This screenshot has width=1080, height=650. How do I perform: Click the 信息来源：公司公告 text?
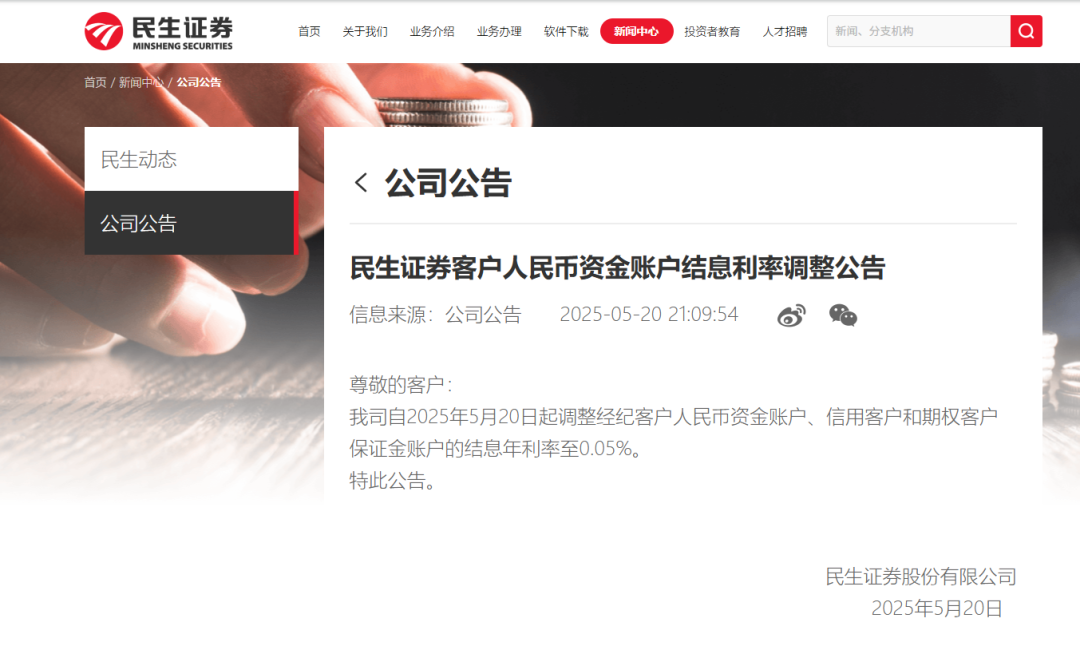(435, 315)
